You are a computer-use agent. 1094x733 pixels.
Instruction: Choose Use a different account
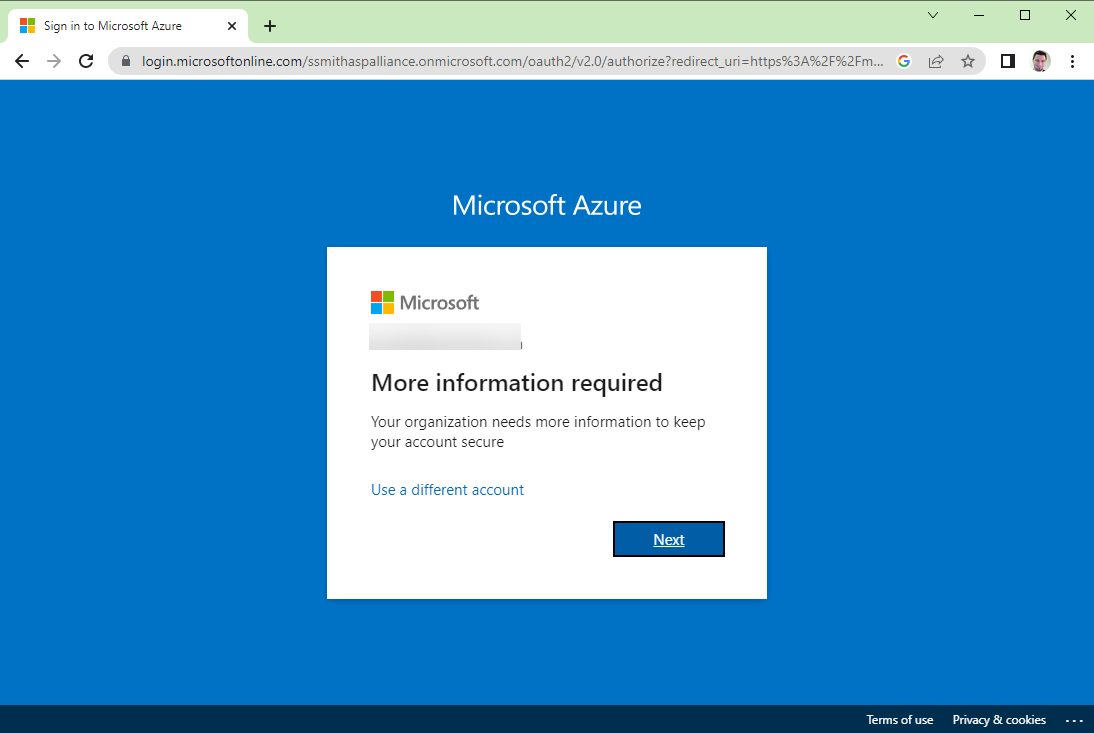coord(447,490)
